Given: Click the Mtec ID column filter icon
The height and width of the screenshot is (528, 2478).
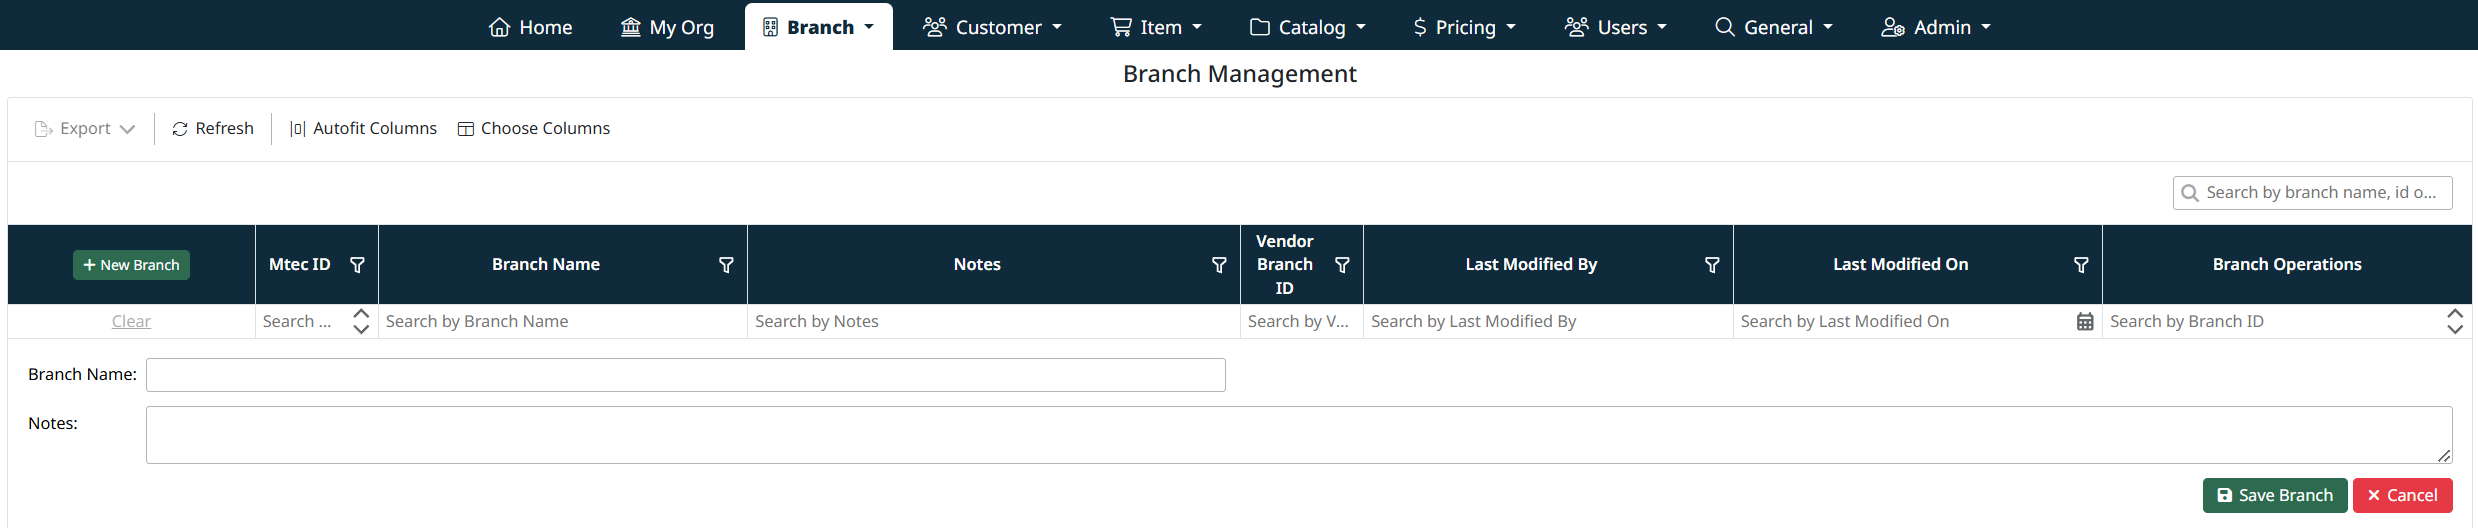Looking at the screenshot, I should (357, 265).
